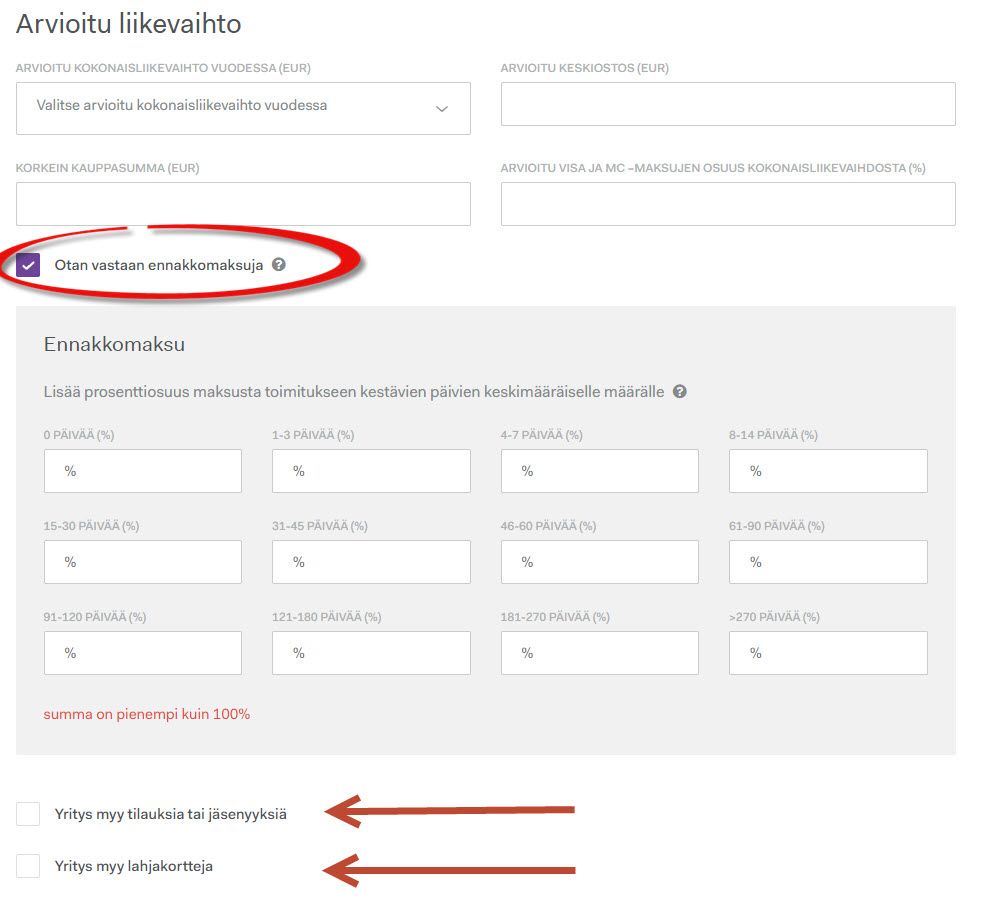Click the help icon beside Otan vastaan ennakkomaksuja
Image resolution: width=988 pixels, height=898 pixels.
279,265
